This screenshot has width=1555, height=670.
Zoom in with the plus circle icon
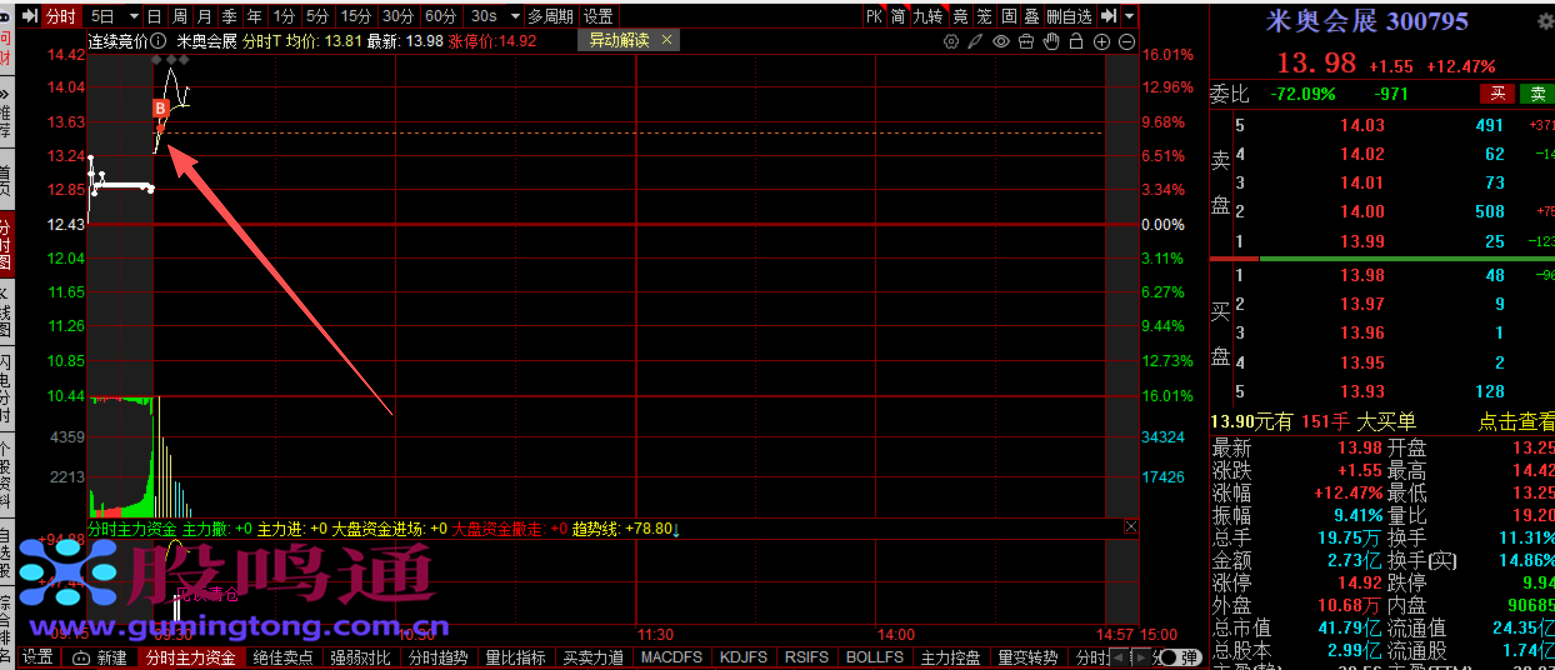click(x=1102, y=41)
